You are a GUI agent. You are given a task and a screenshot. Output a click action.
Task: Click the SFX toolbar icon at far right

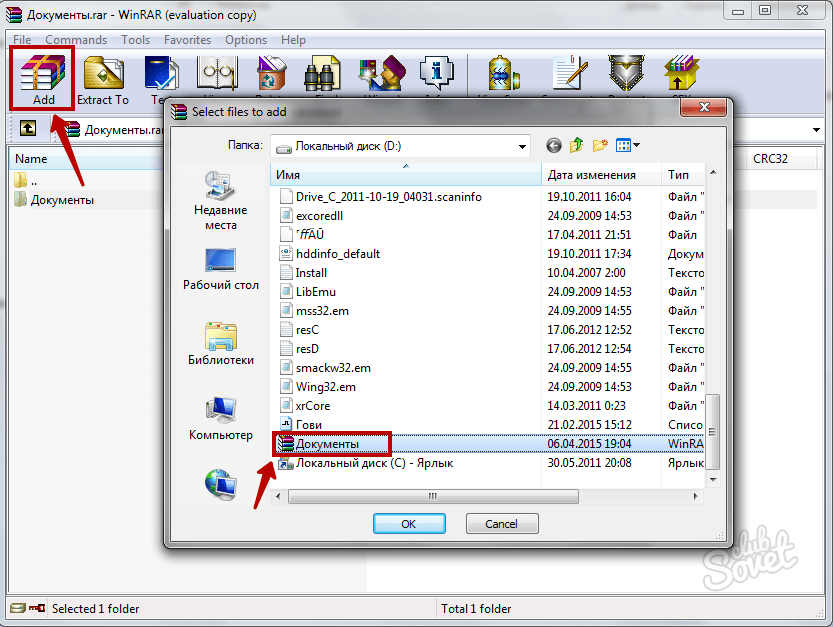[x=686, y=75]
